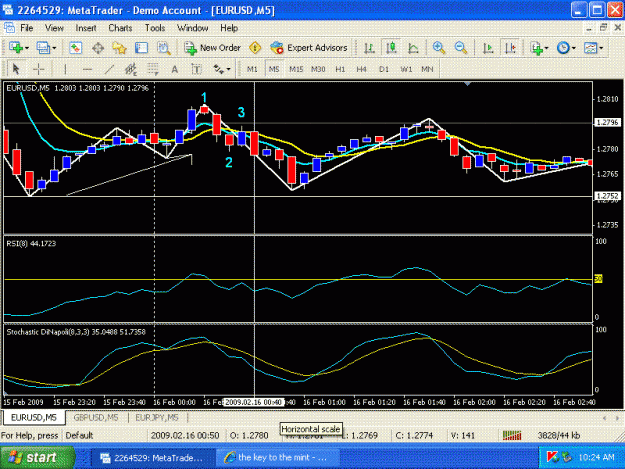This screenshot has height=469, width=625.
Task: Click the Start button on taskbar
Action: point(37,457)
